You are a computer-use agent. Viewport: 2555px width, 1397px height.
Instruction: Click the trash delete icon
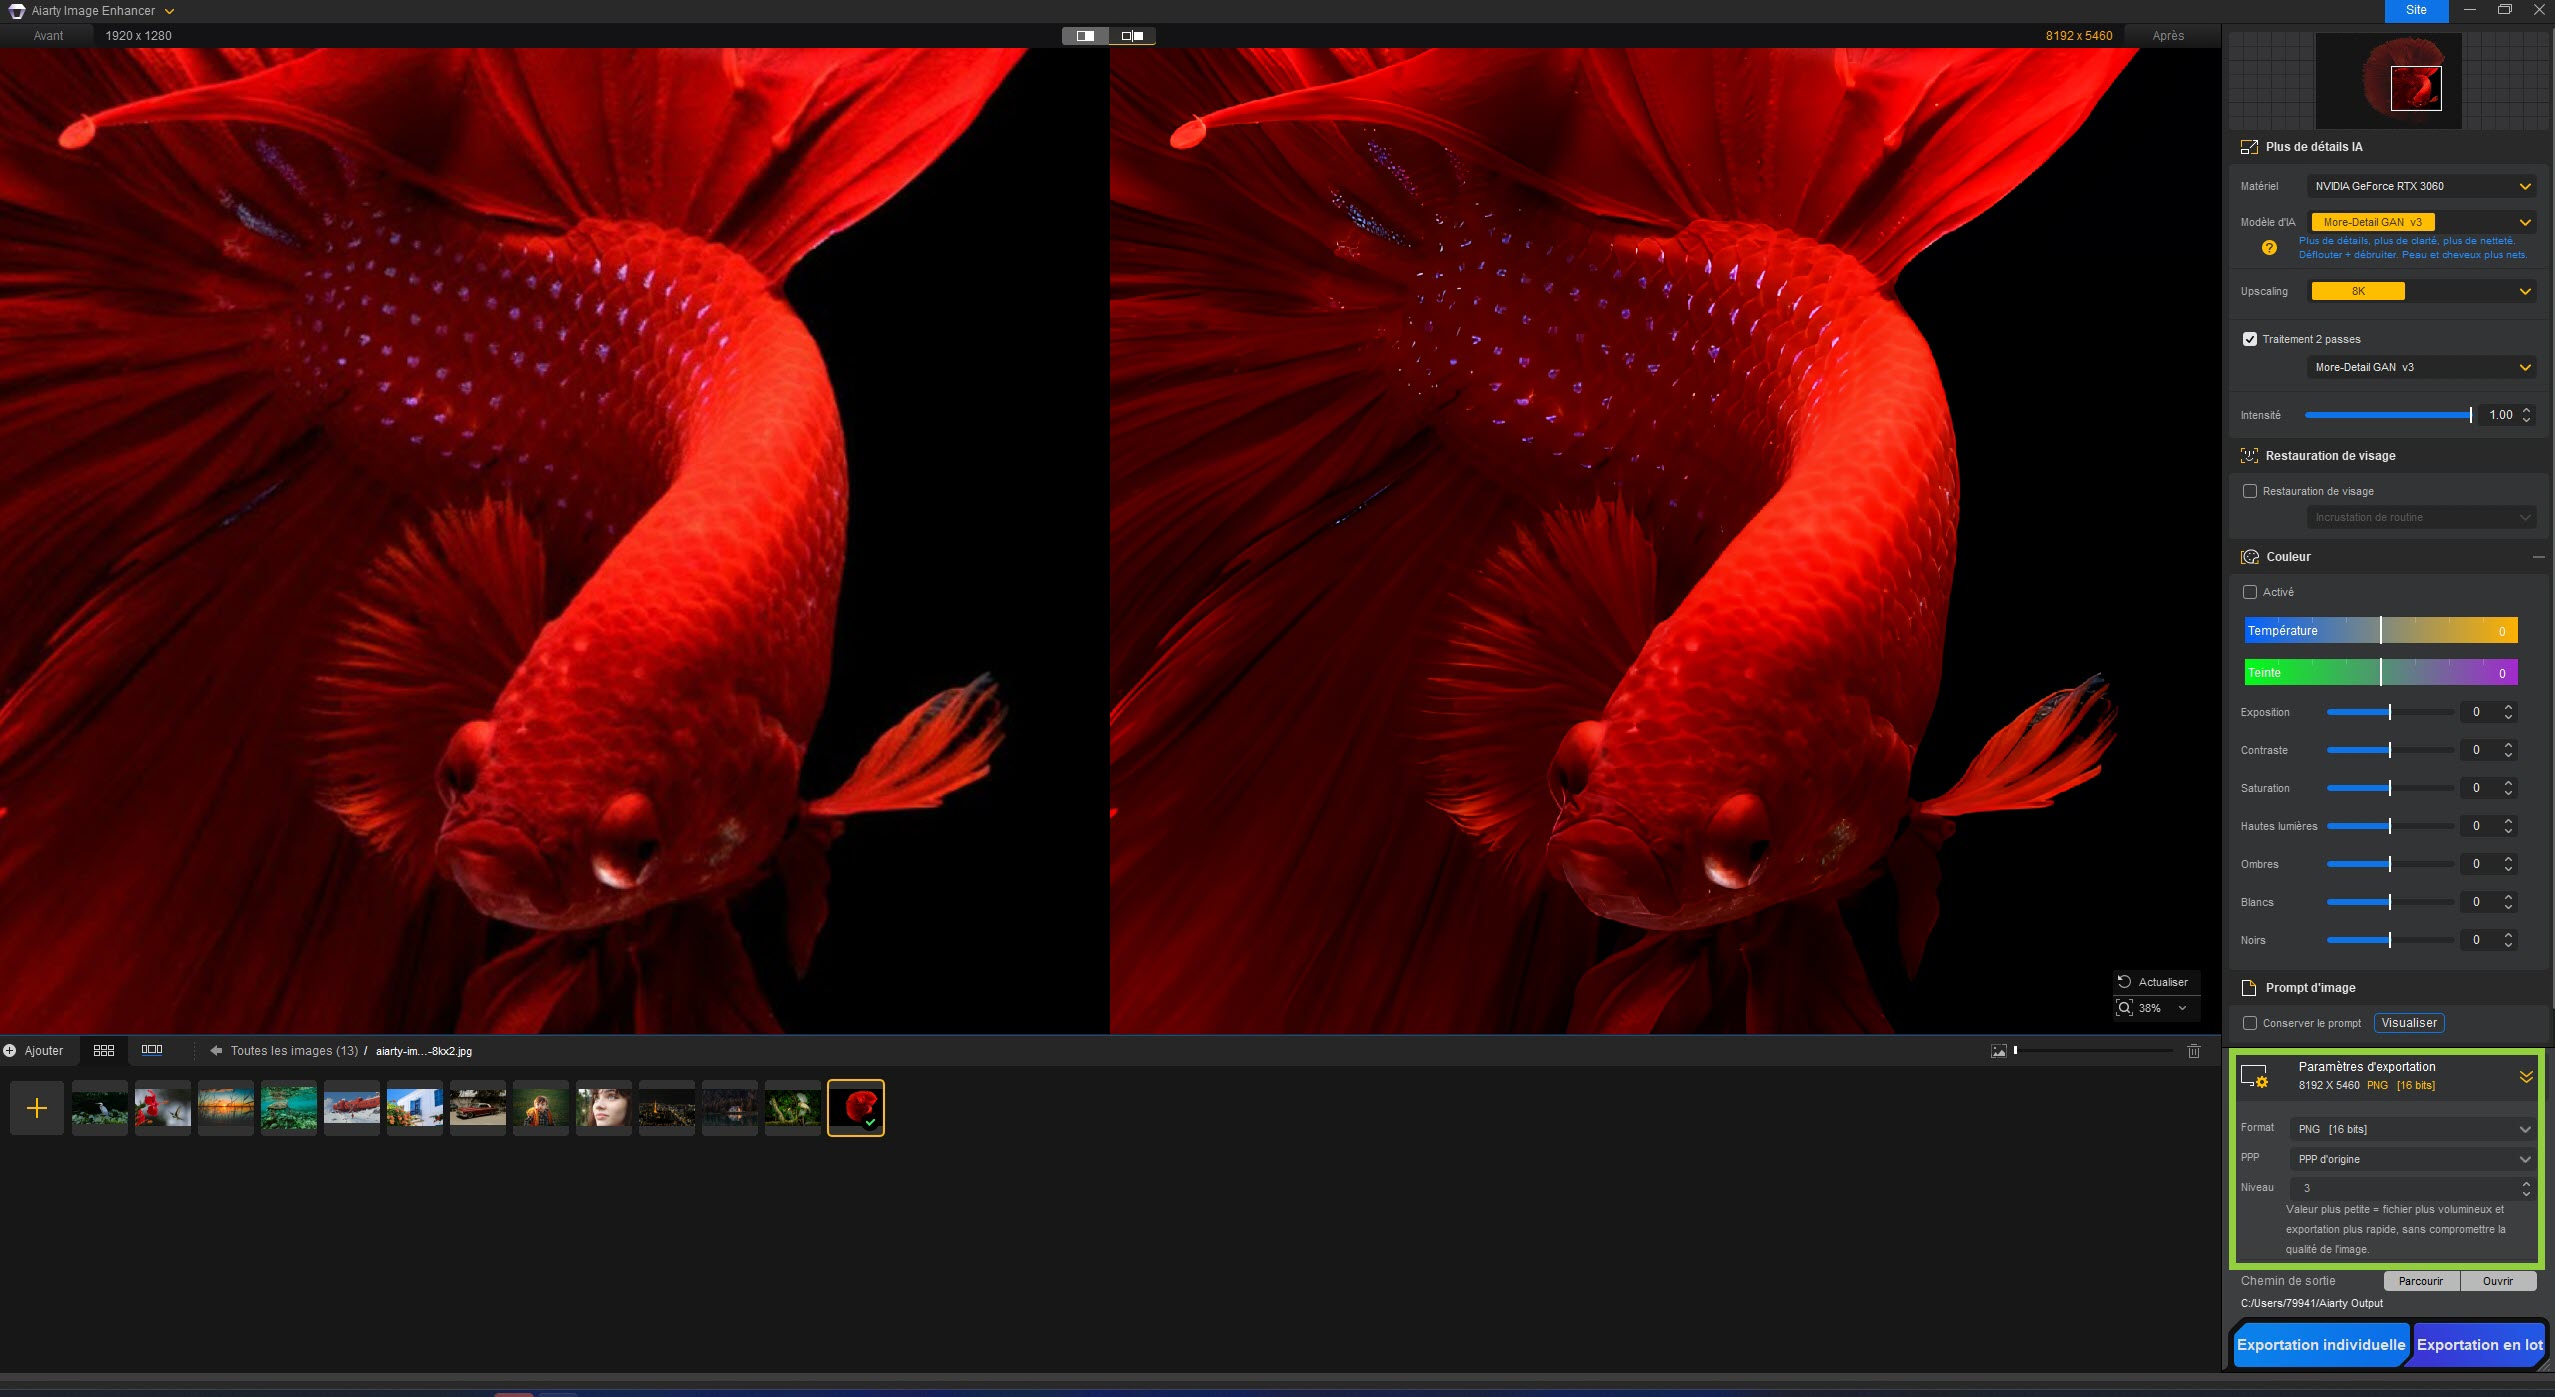pos(2193,1051)
